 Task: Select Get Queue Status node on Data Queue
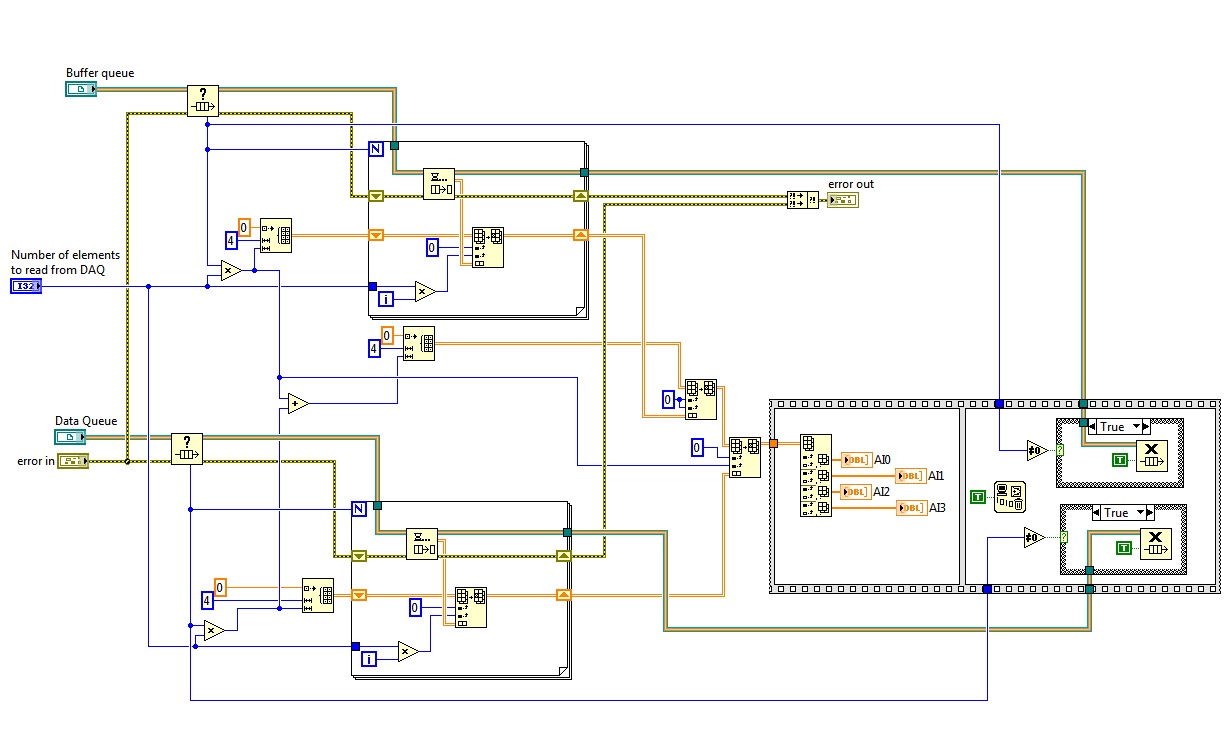pos(186,449)
